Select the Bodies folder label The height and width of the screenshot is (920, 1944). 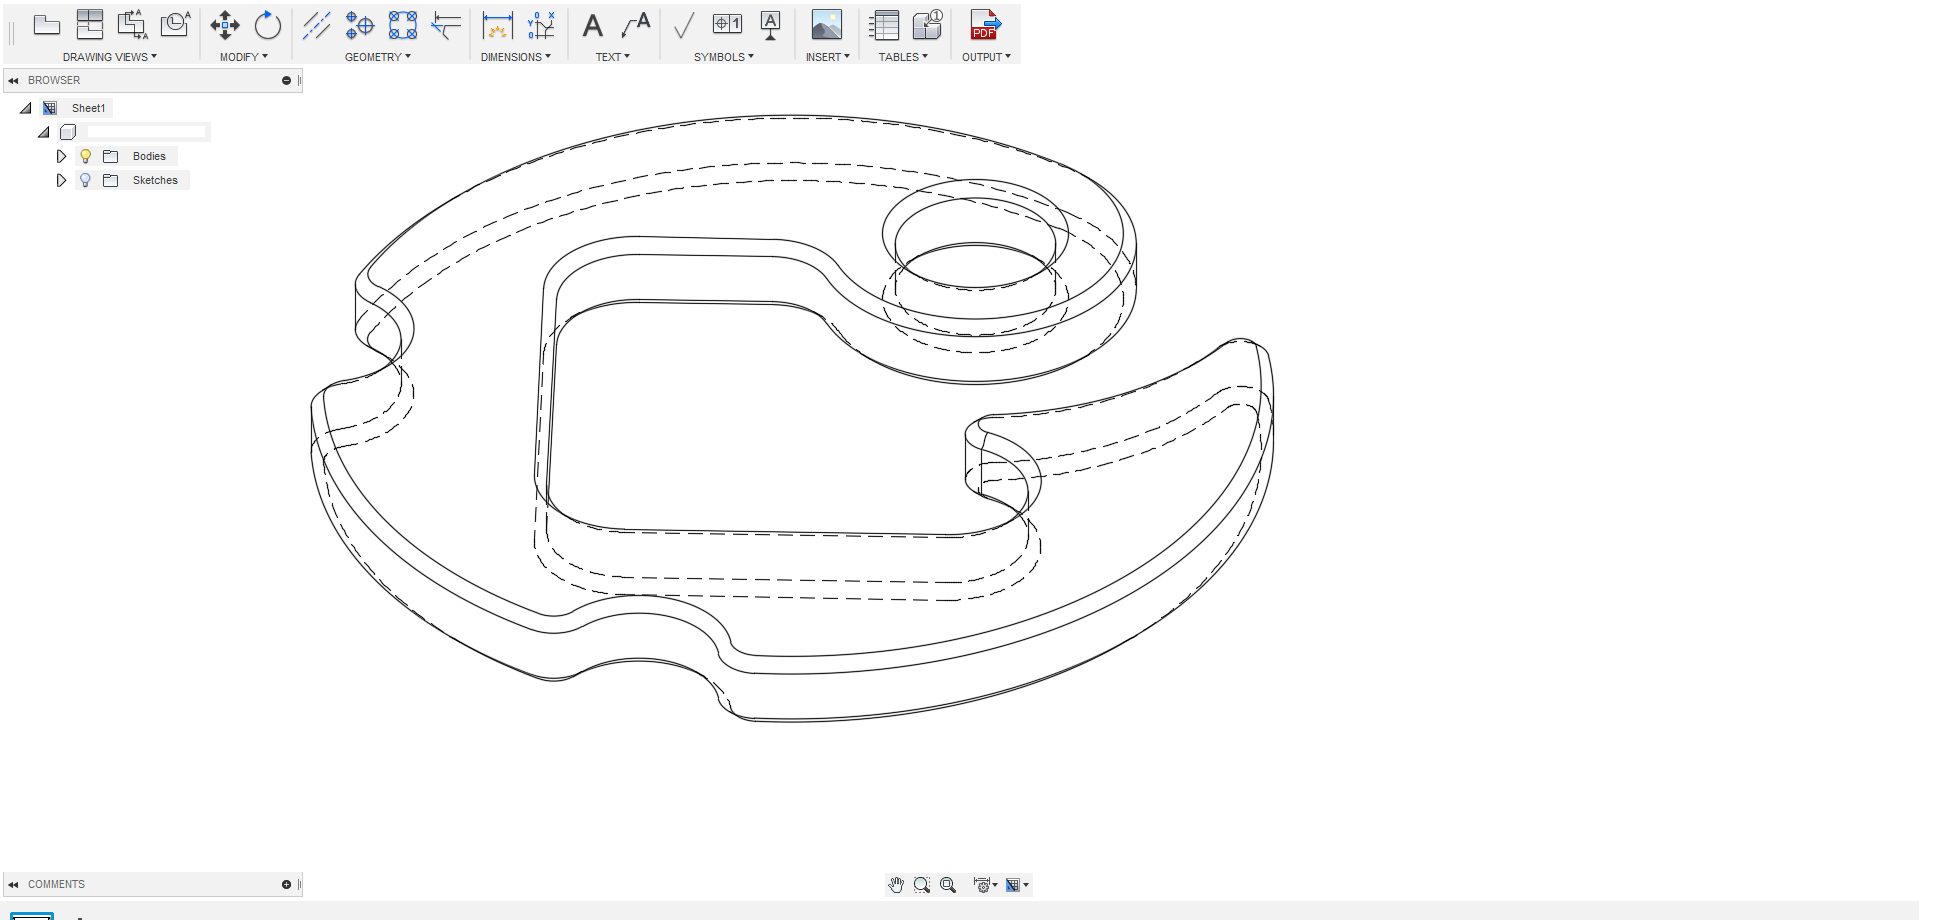click(149, 156)
